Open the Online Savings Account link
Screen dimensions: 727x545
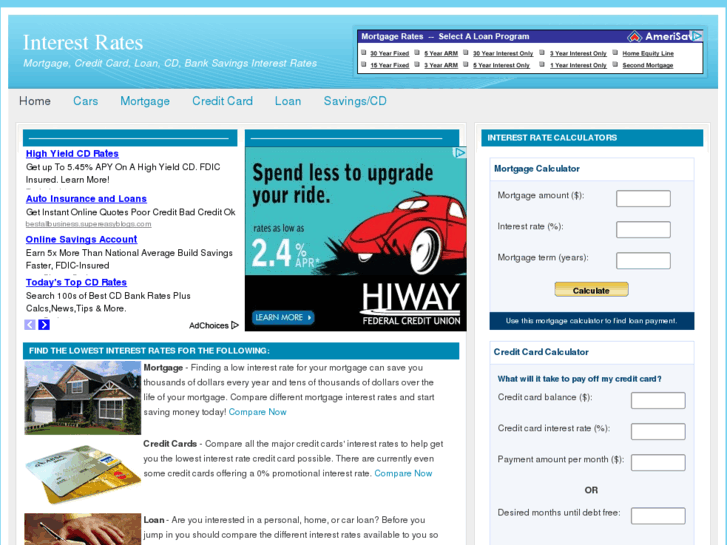coord(82,239)
